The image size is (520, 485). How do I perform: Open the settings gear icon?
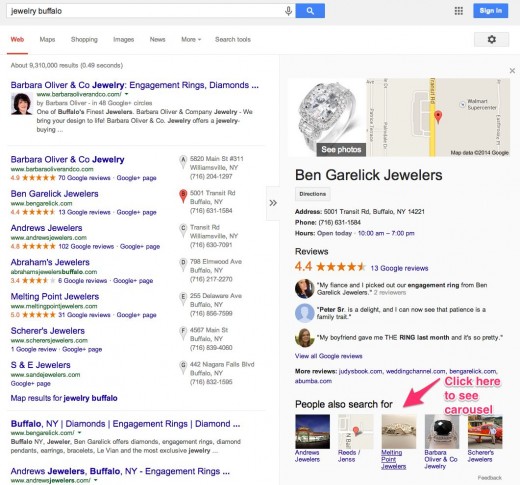point(491,39)
